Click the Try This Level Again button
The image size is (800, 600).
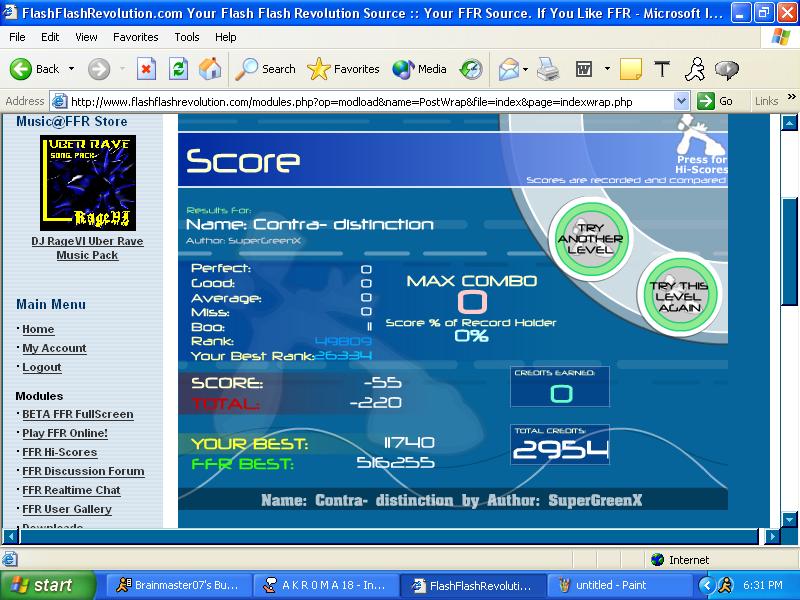pos(679,296)
